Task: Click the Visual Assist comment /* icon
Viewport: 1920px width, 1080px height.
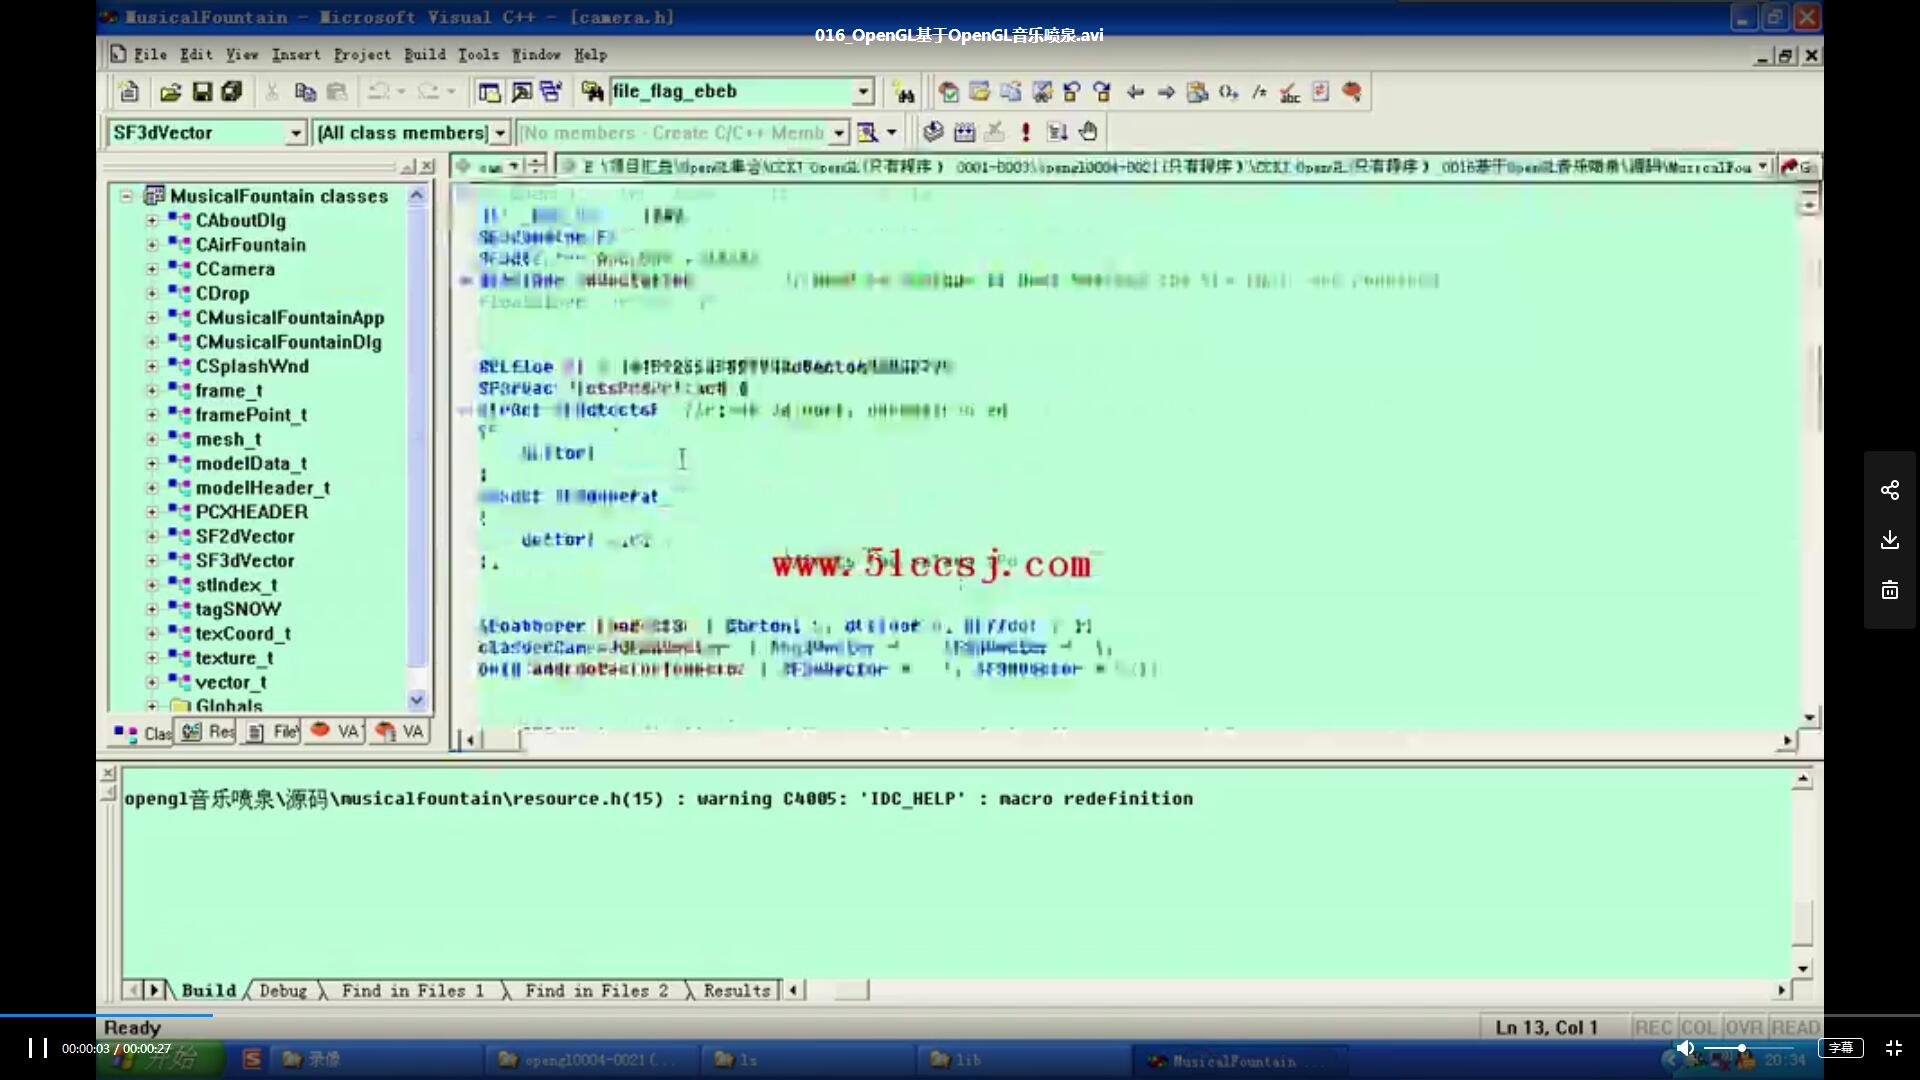Action: pos(1259,92)
